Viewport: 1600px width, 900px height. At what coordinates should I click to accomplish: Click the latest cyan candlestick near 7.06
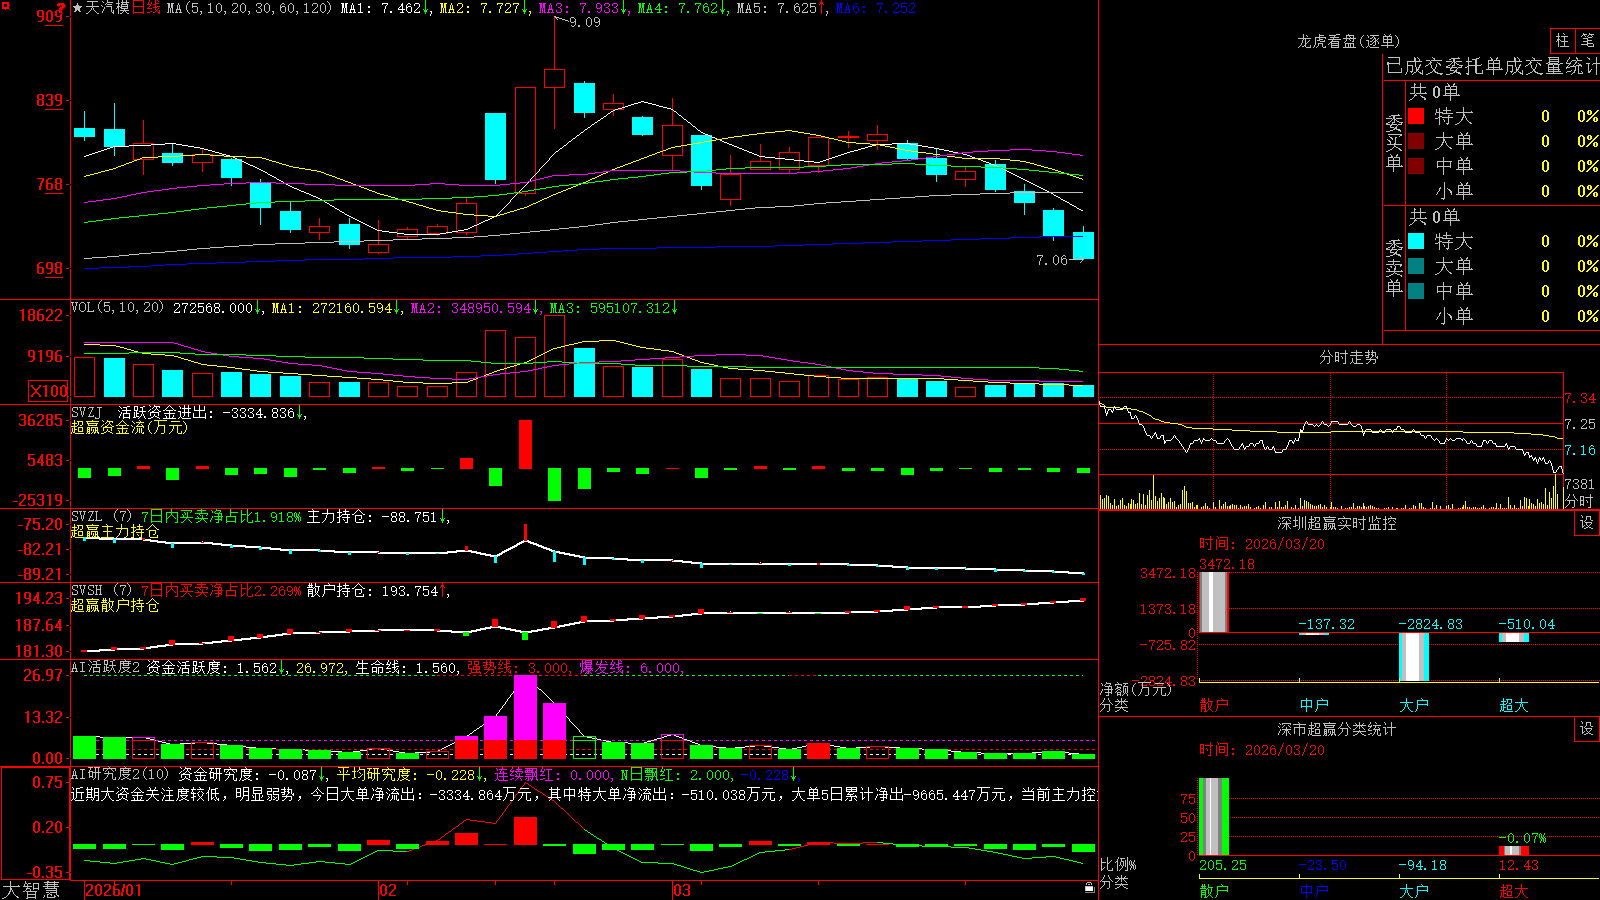click(x=1083, y=245)
